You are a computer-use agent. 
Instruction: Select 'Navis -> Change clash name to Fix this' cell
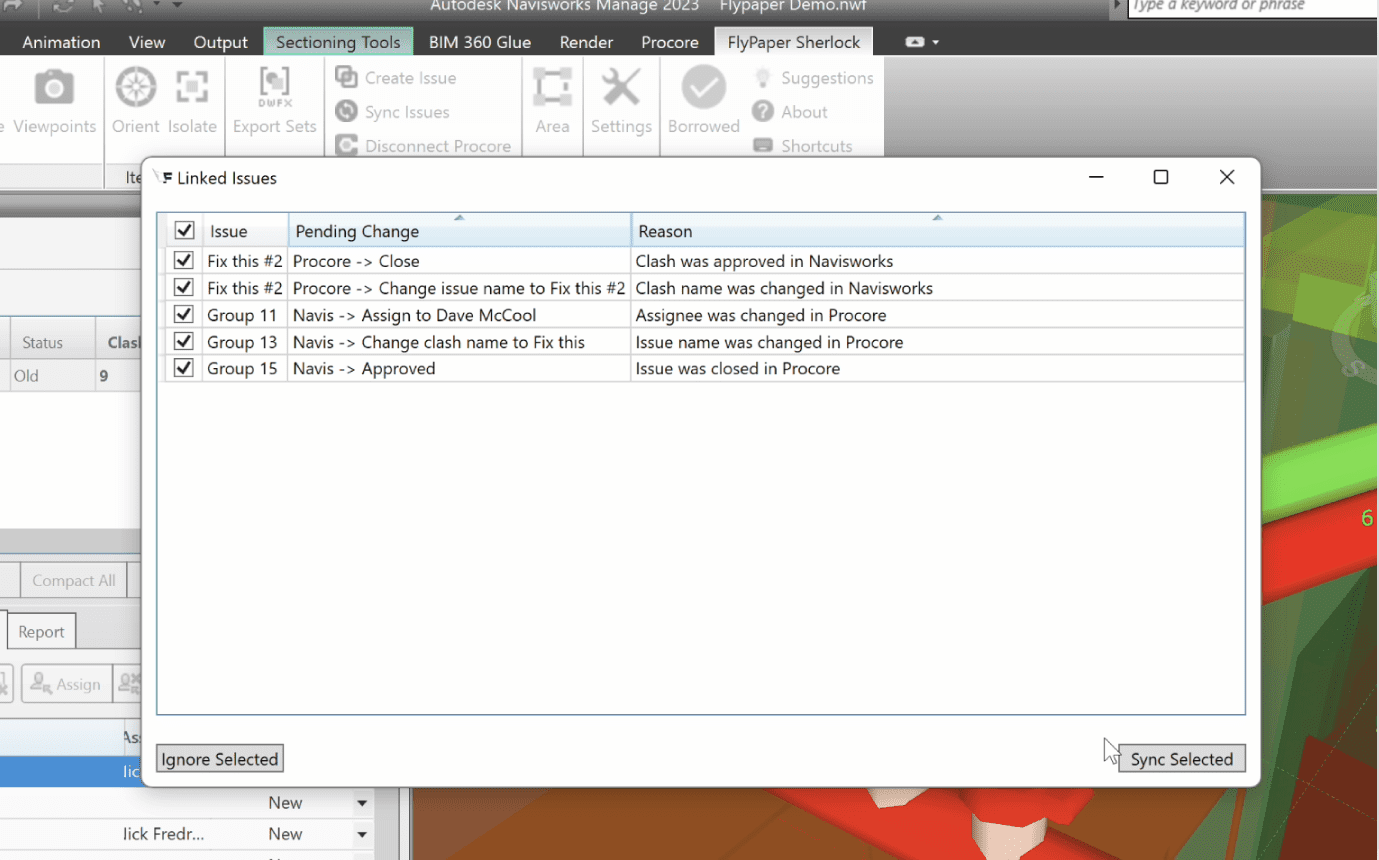click(x=460, y=342)
